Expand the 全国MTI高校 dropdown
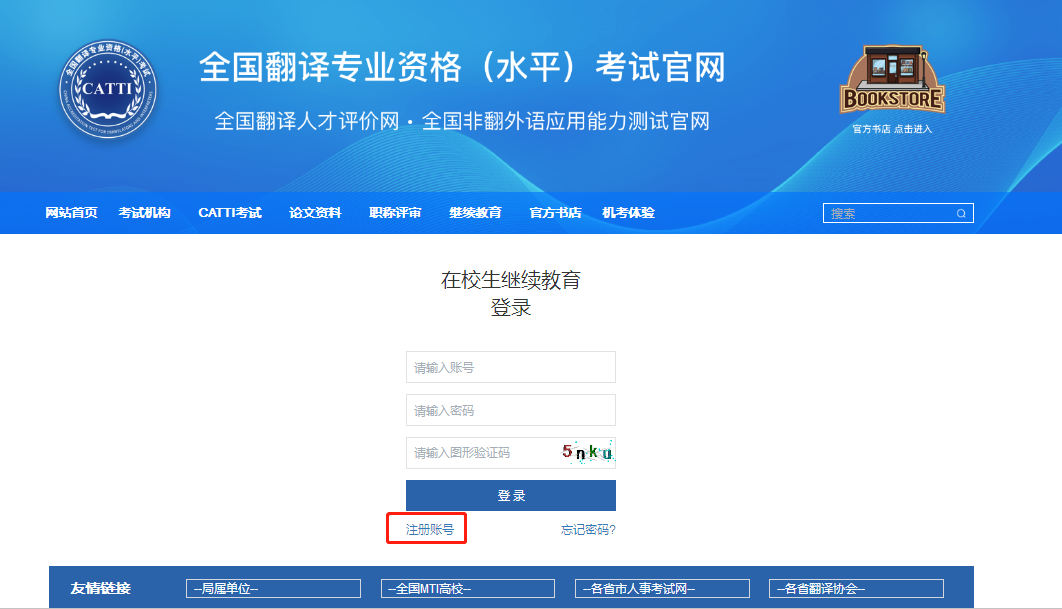Image resolution: width=1062 pixels, height=609 pixels. pyautogui.click(x=467, y=589)
